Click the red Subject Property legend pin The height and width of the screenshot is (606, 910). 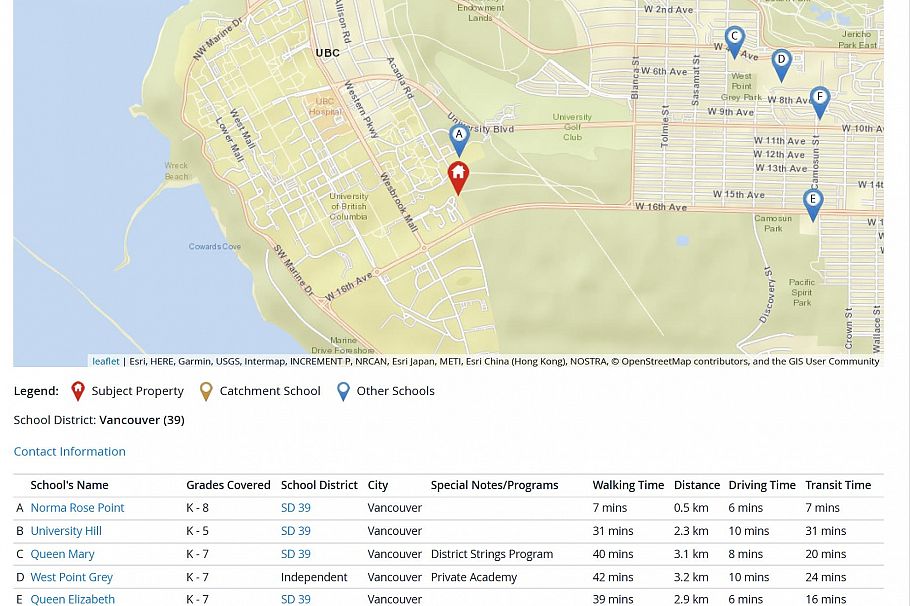[78, 390]
